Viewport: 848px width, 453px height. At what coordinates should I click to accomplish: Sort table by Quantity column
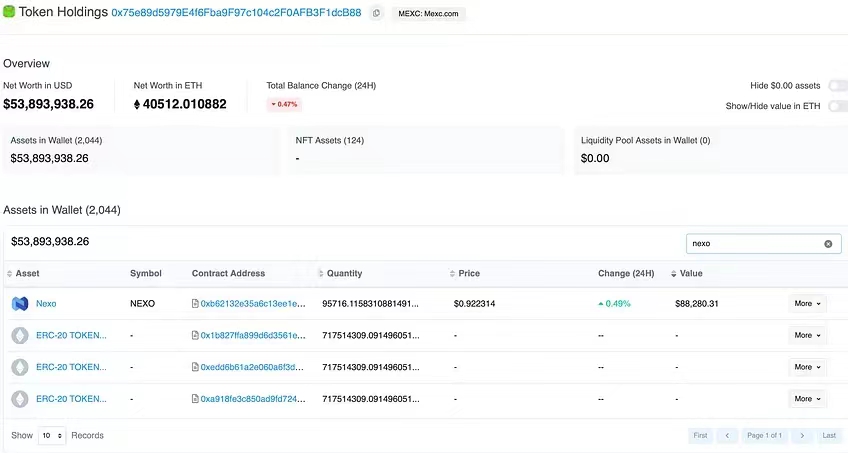[x=343, y=273]
